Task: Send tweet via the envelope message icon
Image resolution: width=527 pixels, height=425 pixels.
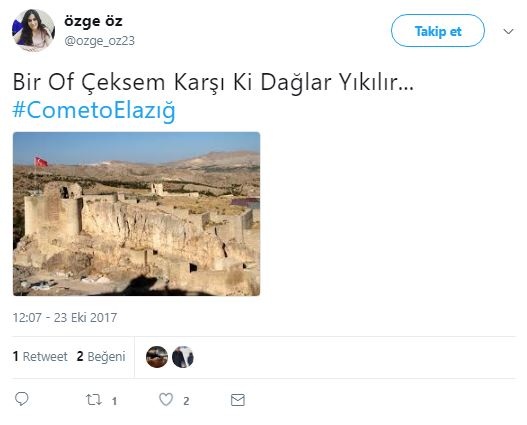Action: 238,400
